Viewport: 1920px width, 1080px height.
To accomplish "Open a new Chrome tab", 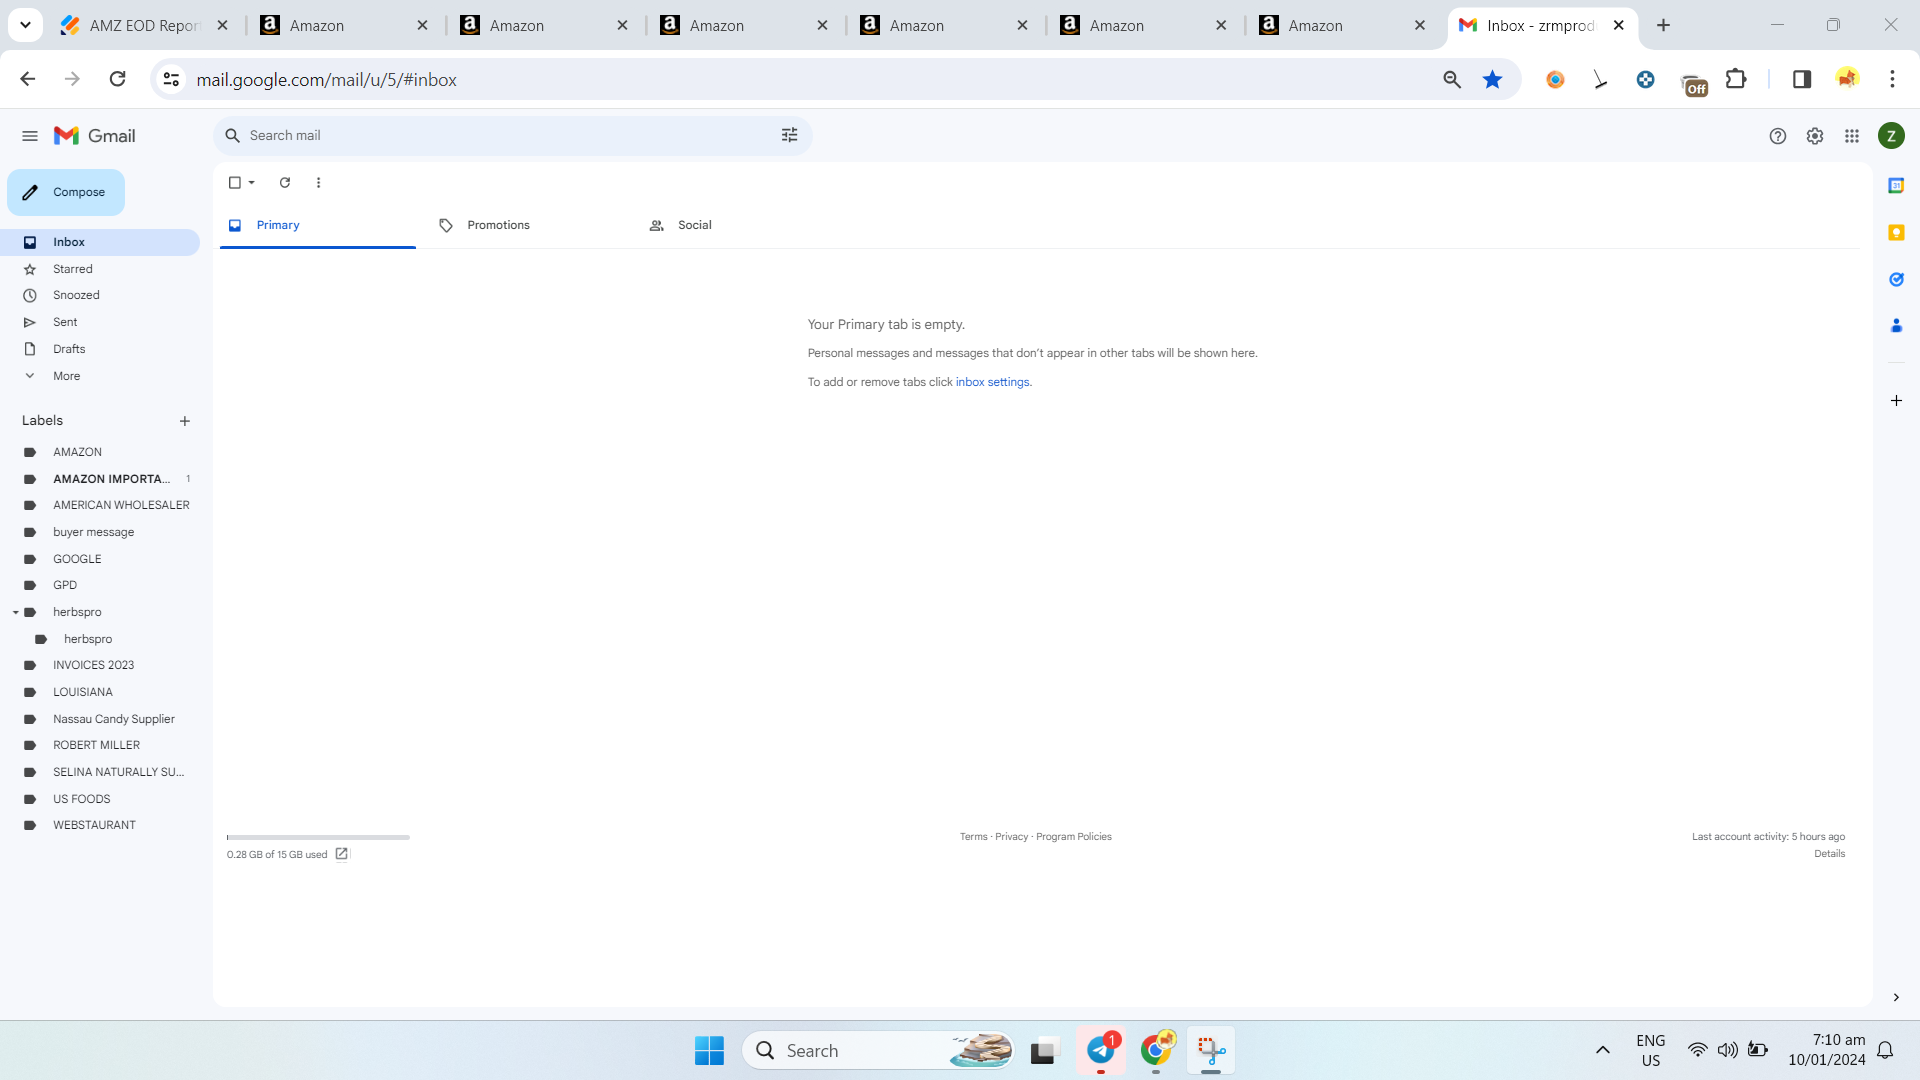I will tap(1663, 25).
